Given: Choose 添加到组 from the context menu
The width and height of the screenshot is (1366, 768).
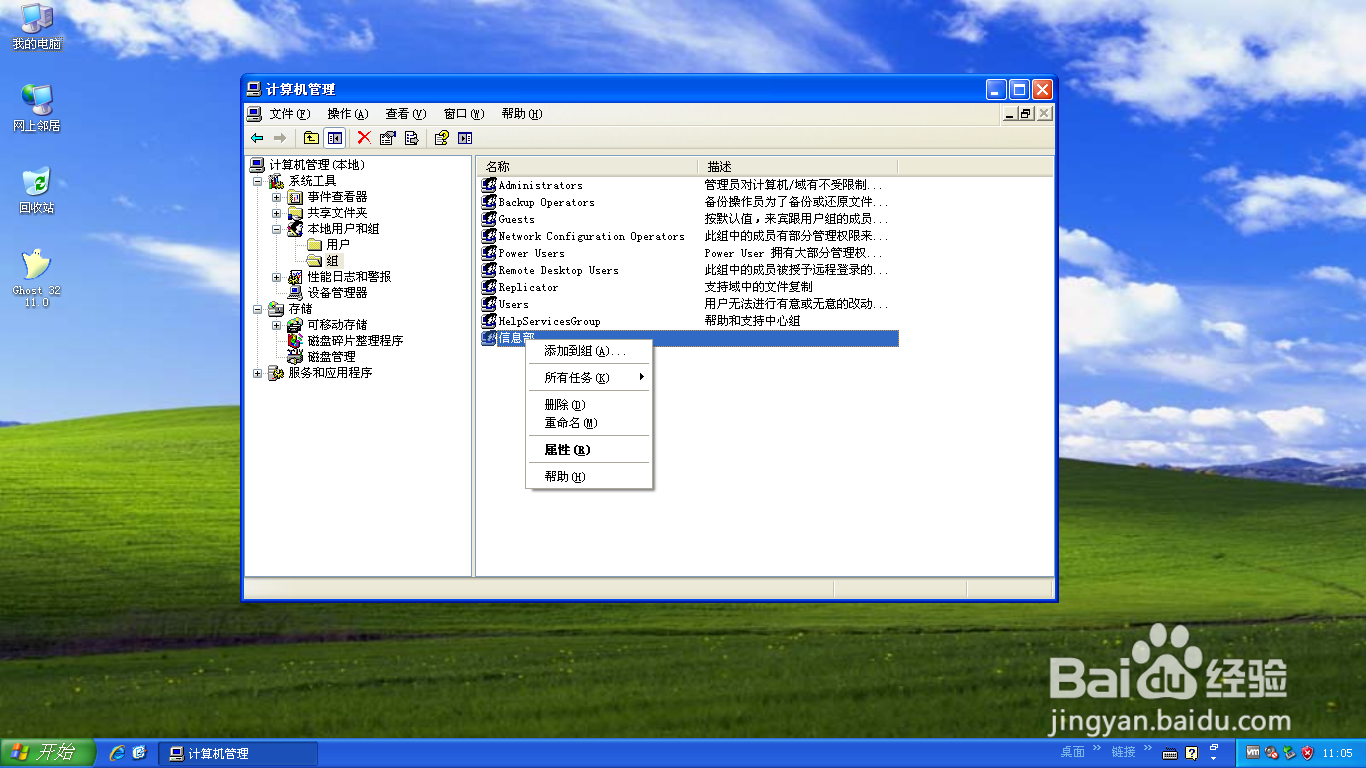Looking at the screenshot, I should (x=589, y=351).
